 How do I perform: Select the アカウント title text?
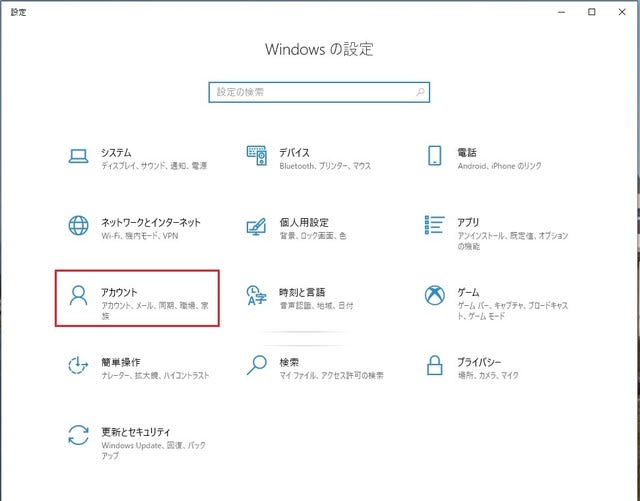(119, 292)
